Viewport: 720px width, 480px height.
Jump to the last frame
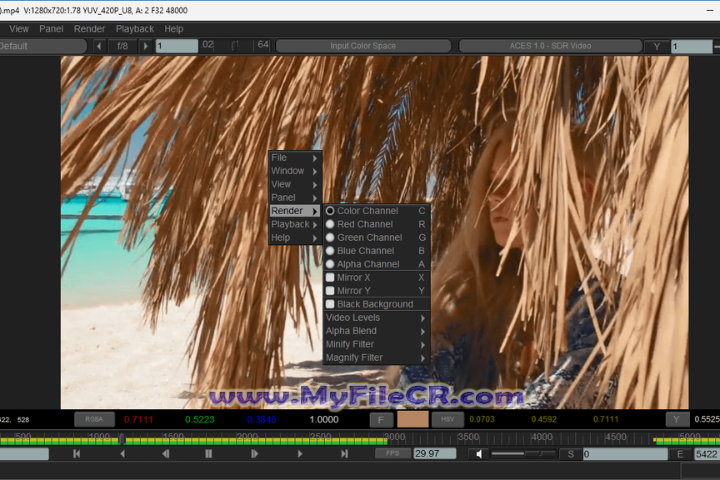345,454
